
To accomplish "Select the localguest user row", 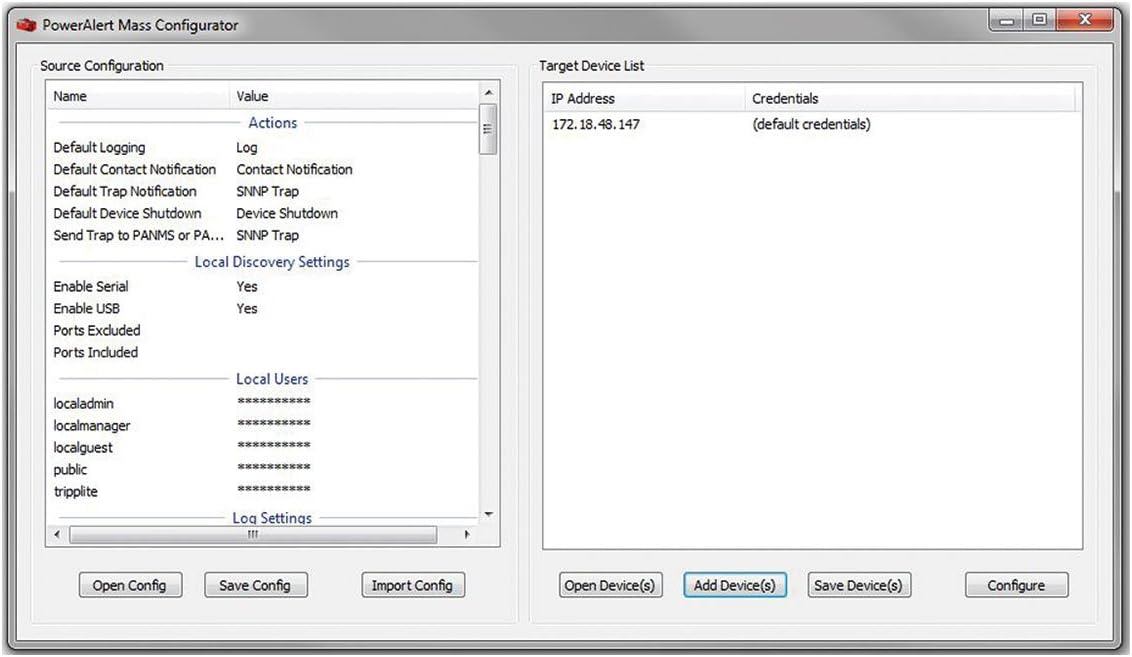I will (x=263, y=448).
